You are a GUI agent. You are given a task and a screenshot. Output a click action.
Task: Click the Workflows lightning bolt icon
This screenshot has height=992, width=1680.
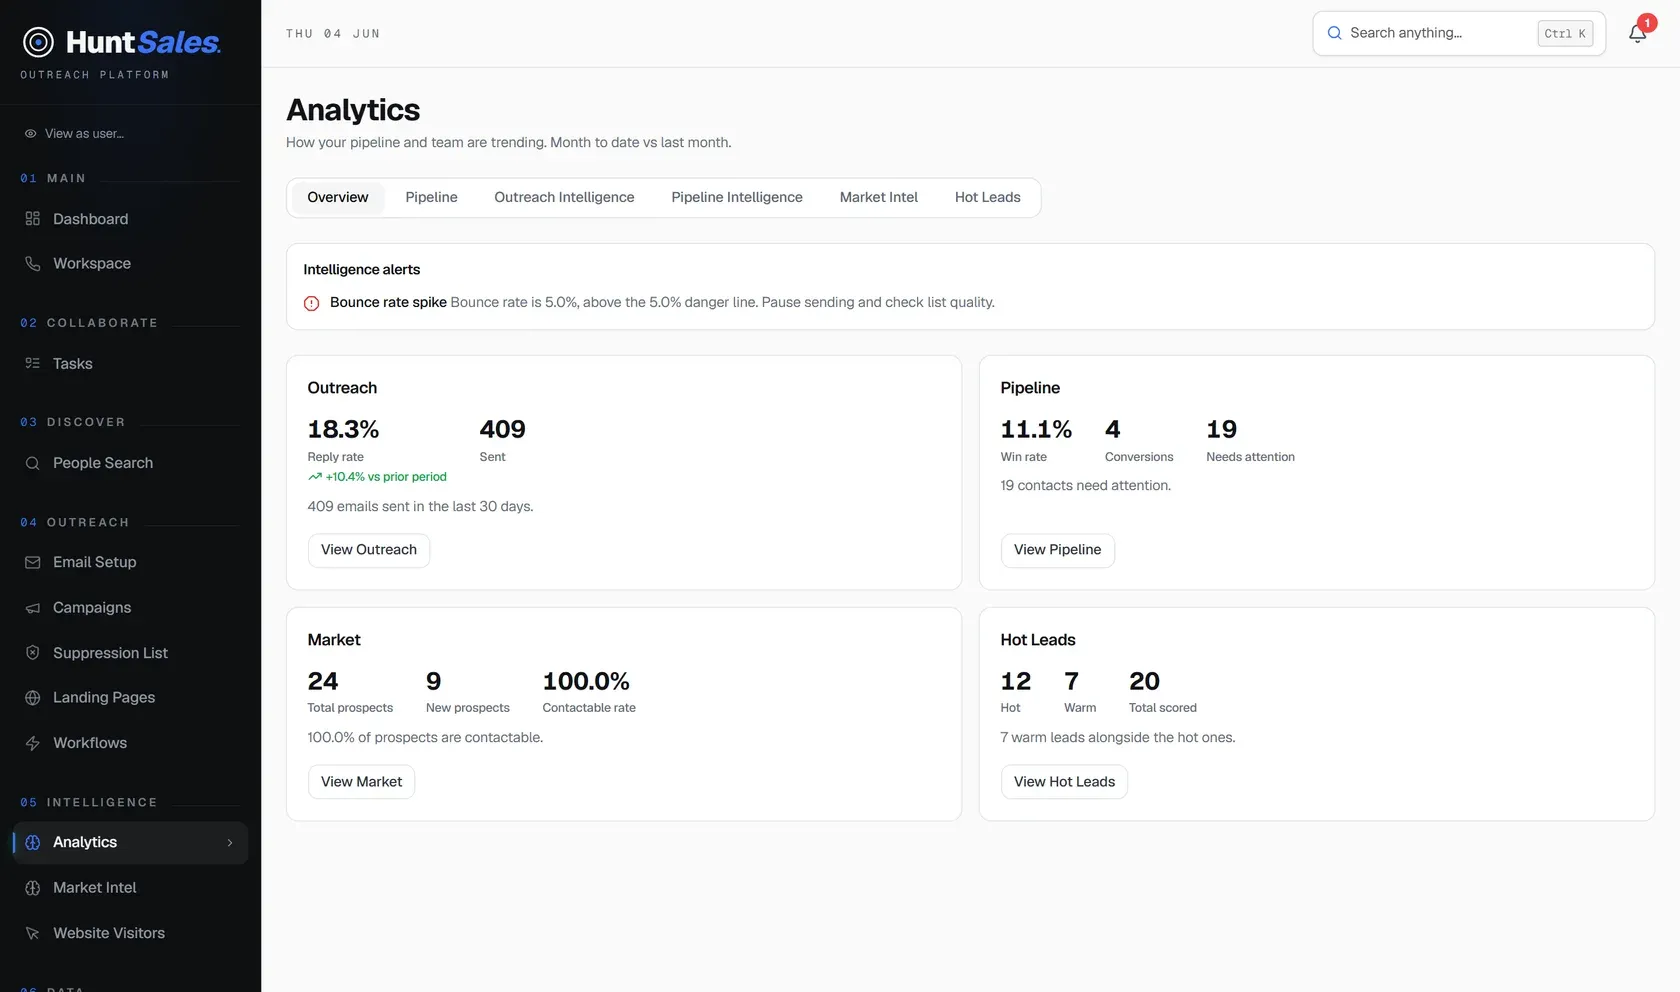point(33,743)
